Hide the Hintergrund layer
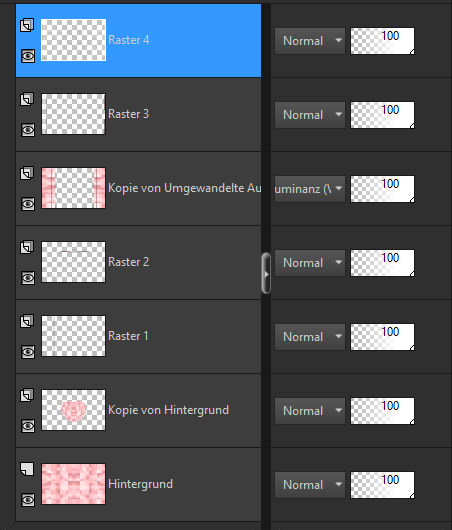The height and width of the screenshot is (530, 452). click(28, 500)
